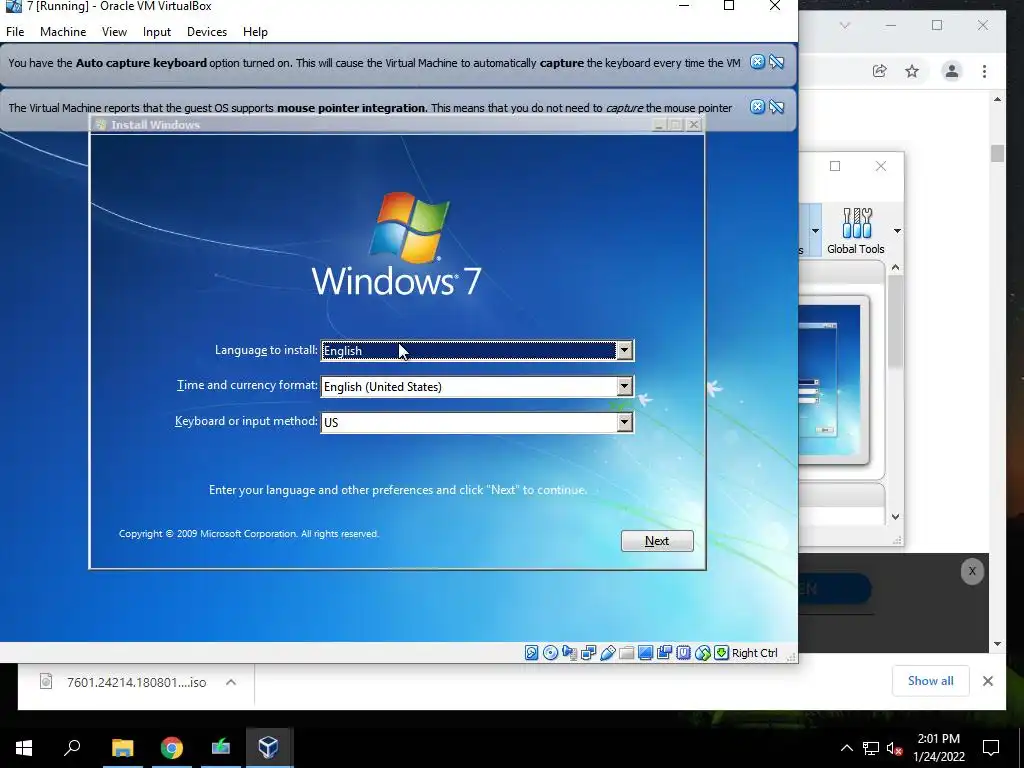
Task: Click the VM preview thumbnail in Manager
Action: coord(833,380)
